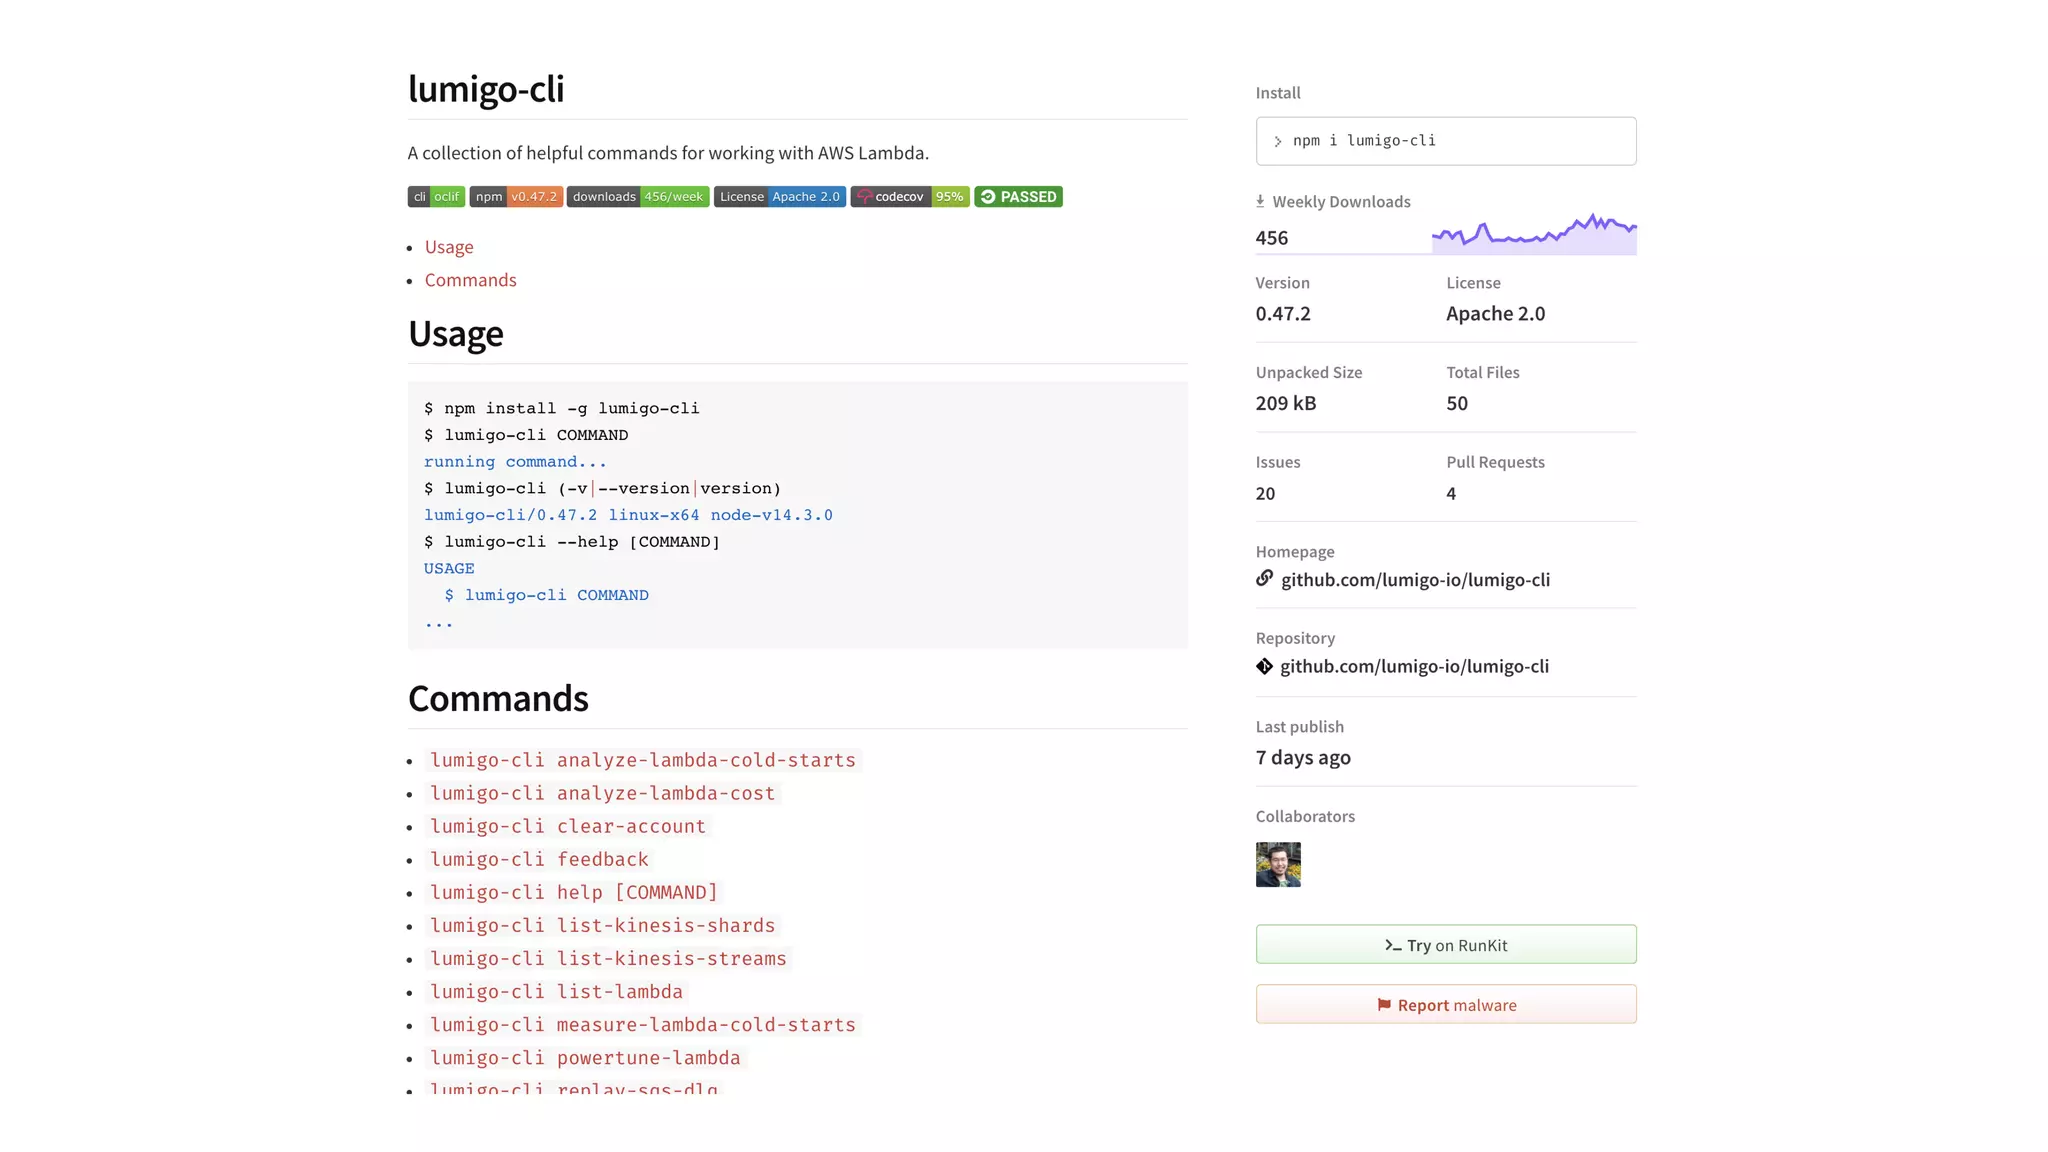The width and height of the screenshot is (2048, 1152).
Task: Click the codecov 95% badge
Action: 910,197
